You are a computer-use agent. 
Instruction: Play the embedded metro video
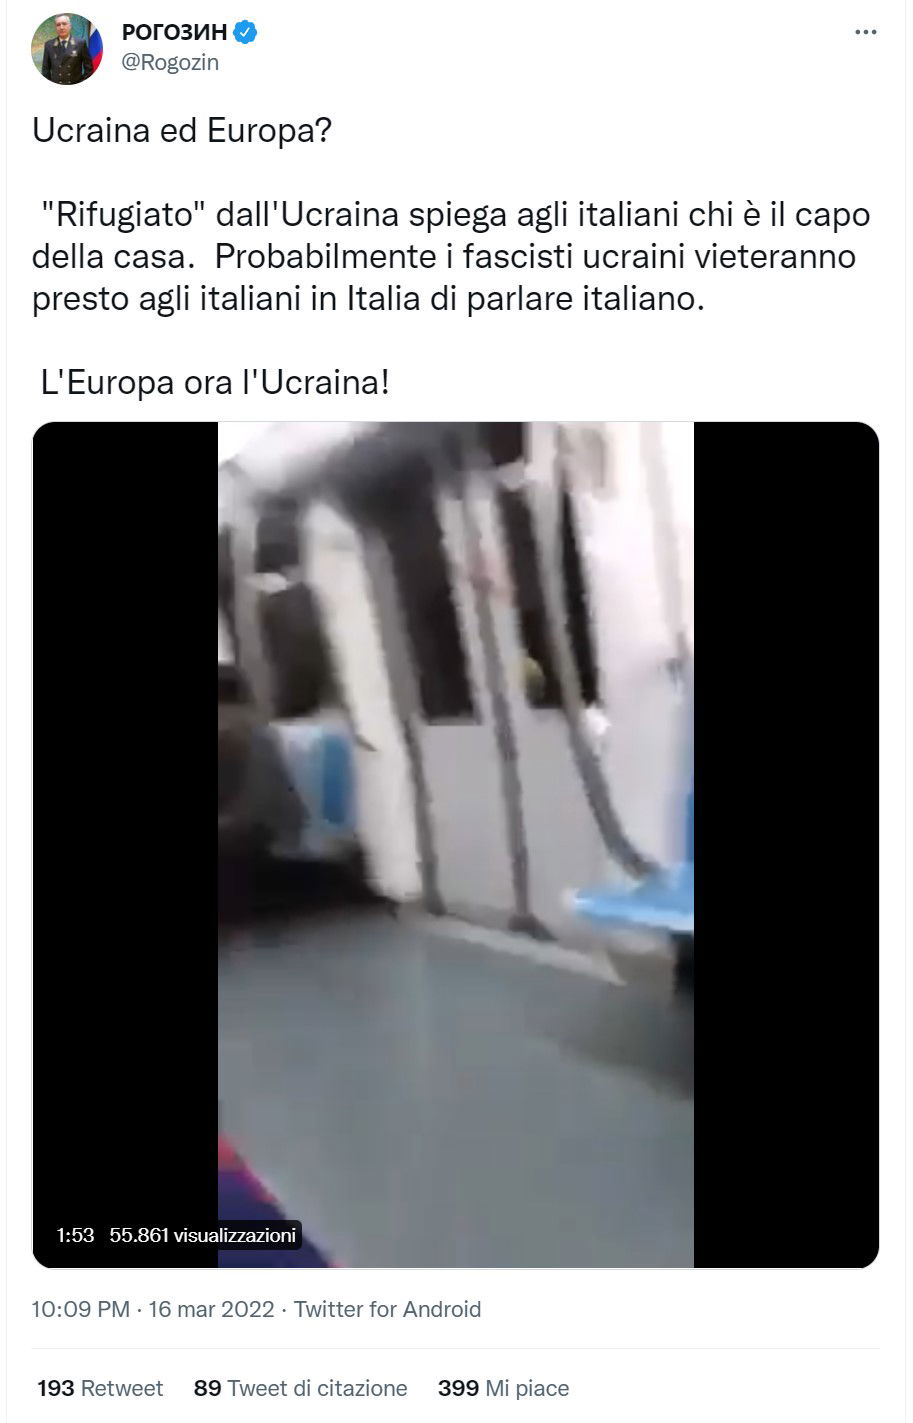click(x=456, y=845)
